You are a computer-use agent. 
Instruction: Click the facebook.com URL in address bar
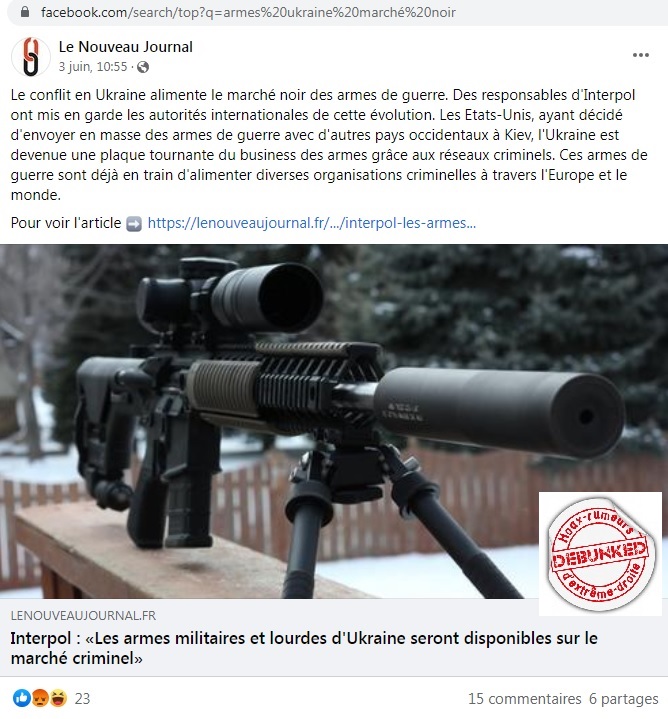248,12
